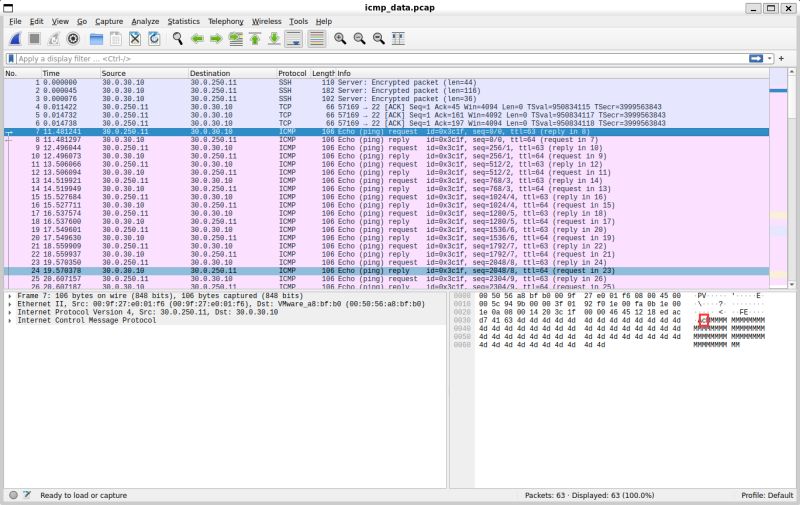Jump to the last packet icon

[x=274, y=39]
